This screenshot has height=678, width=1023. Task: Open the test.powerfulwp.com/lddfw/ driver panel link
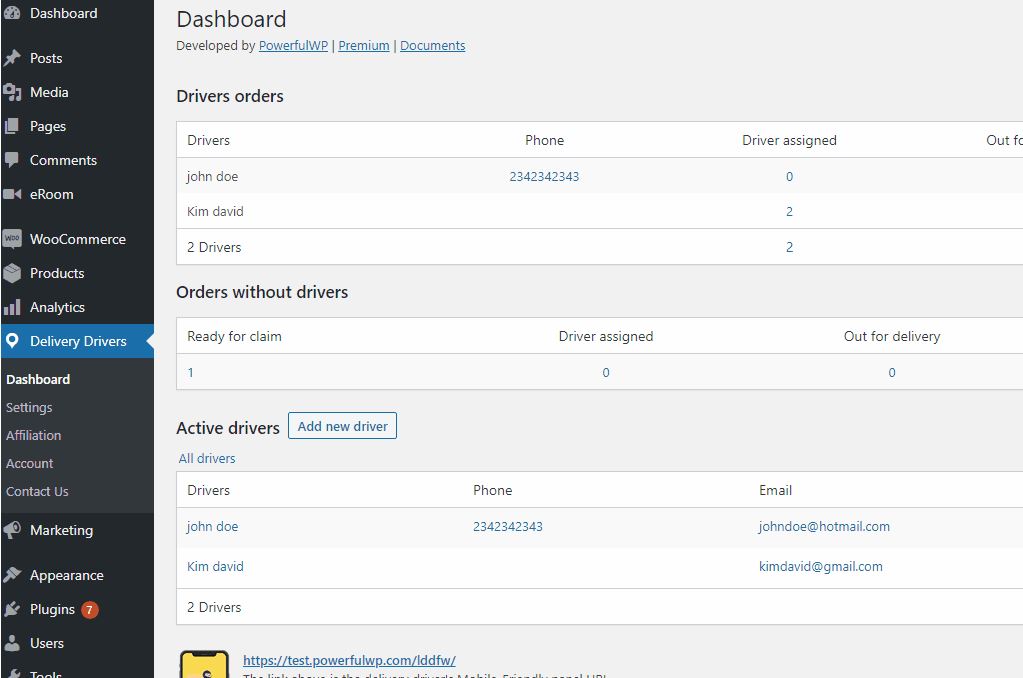coord(349,660)
